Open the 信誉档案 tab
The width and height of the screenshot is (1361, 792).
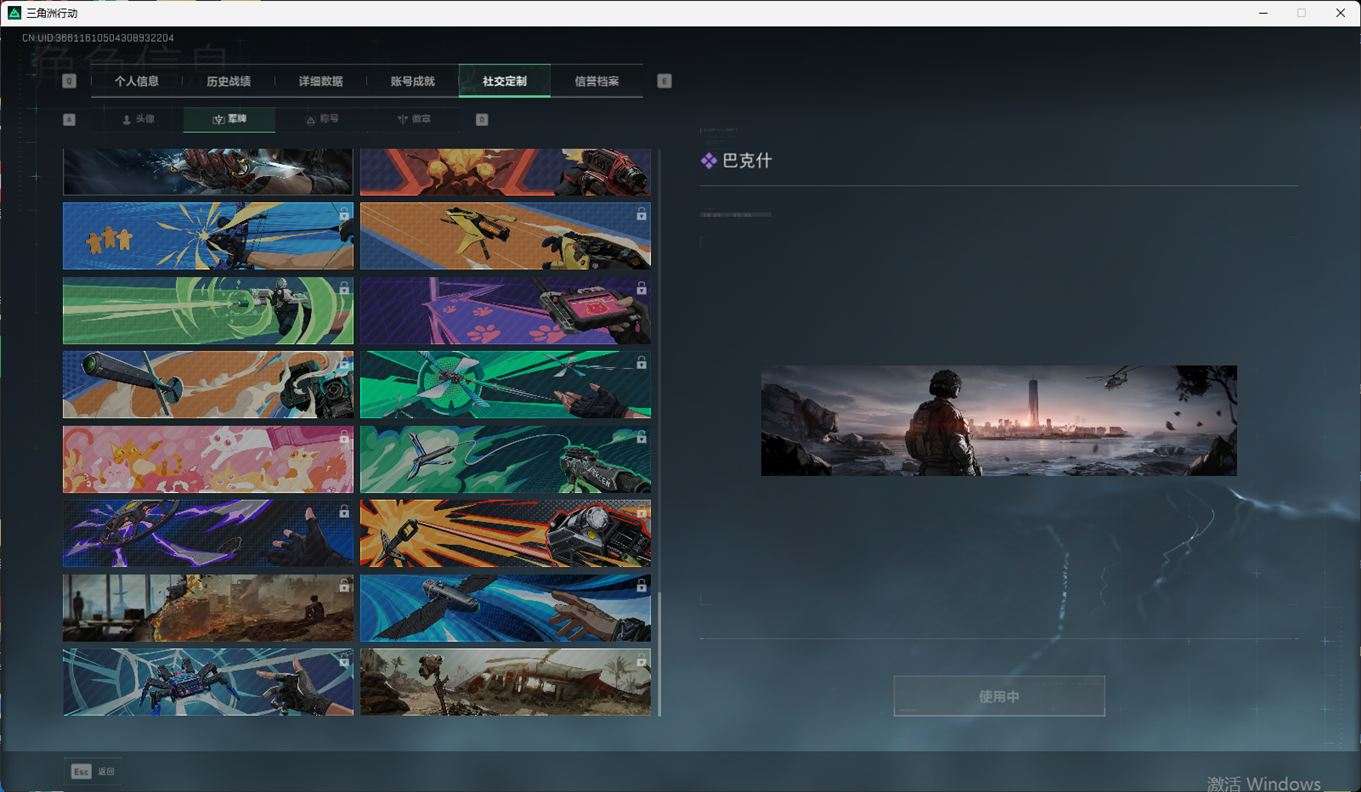596,81
